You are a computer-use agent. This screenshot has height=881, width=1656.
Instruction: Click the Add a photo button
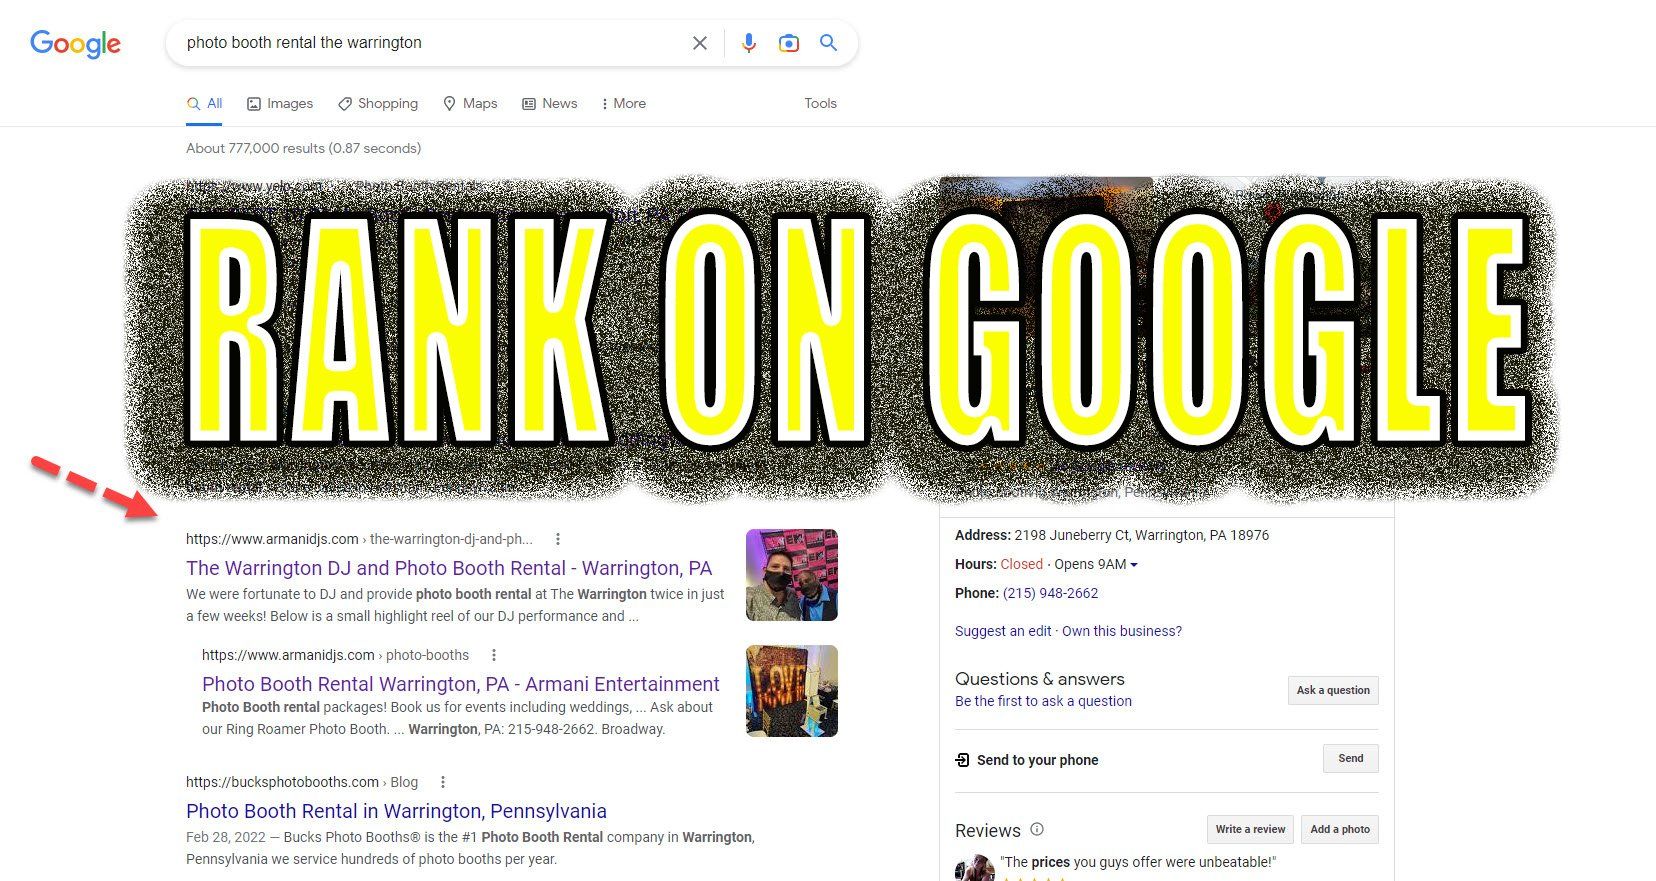[1340, 829]
